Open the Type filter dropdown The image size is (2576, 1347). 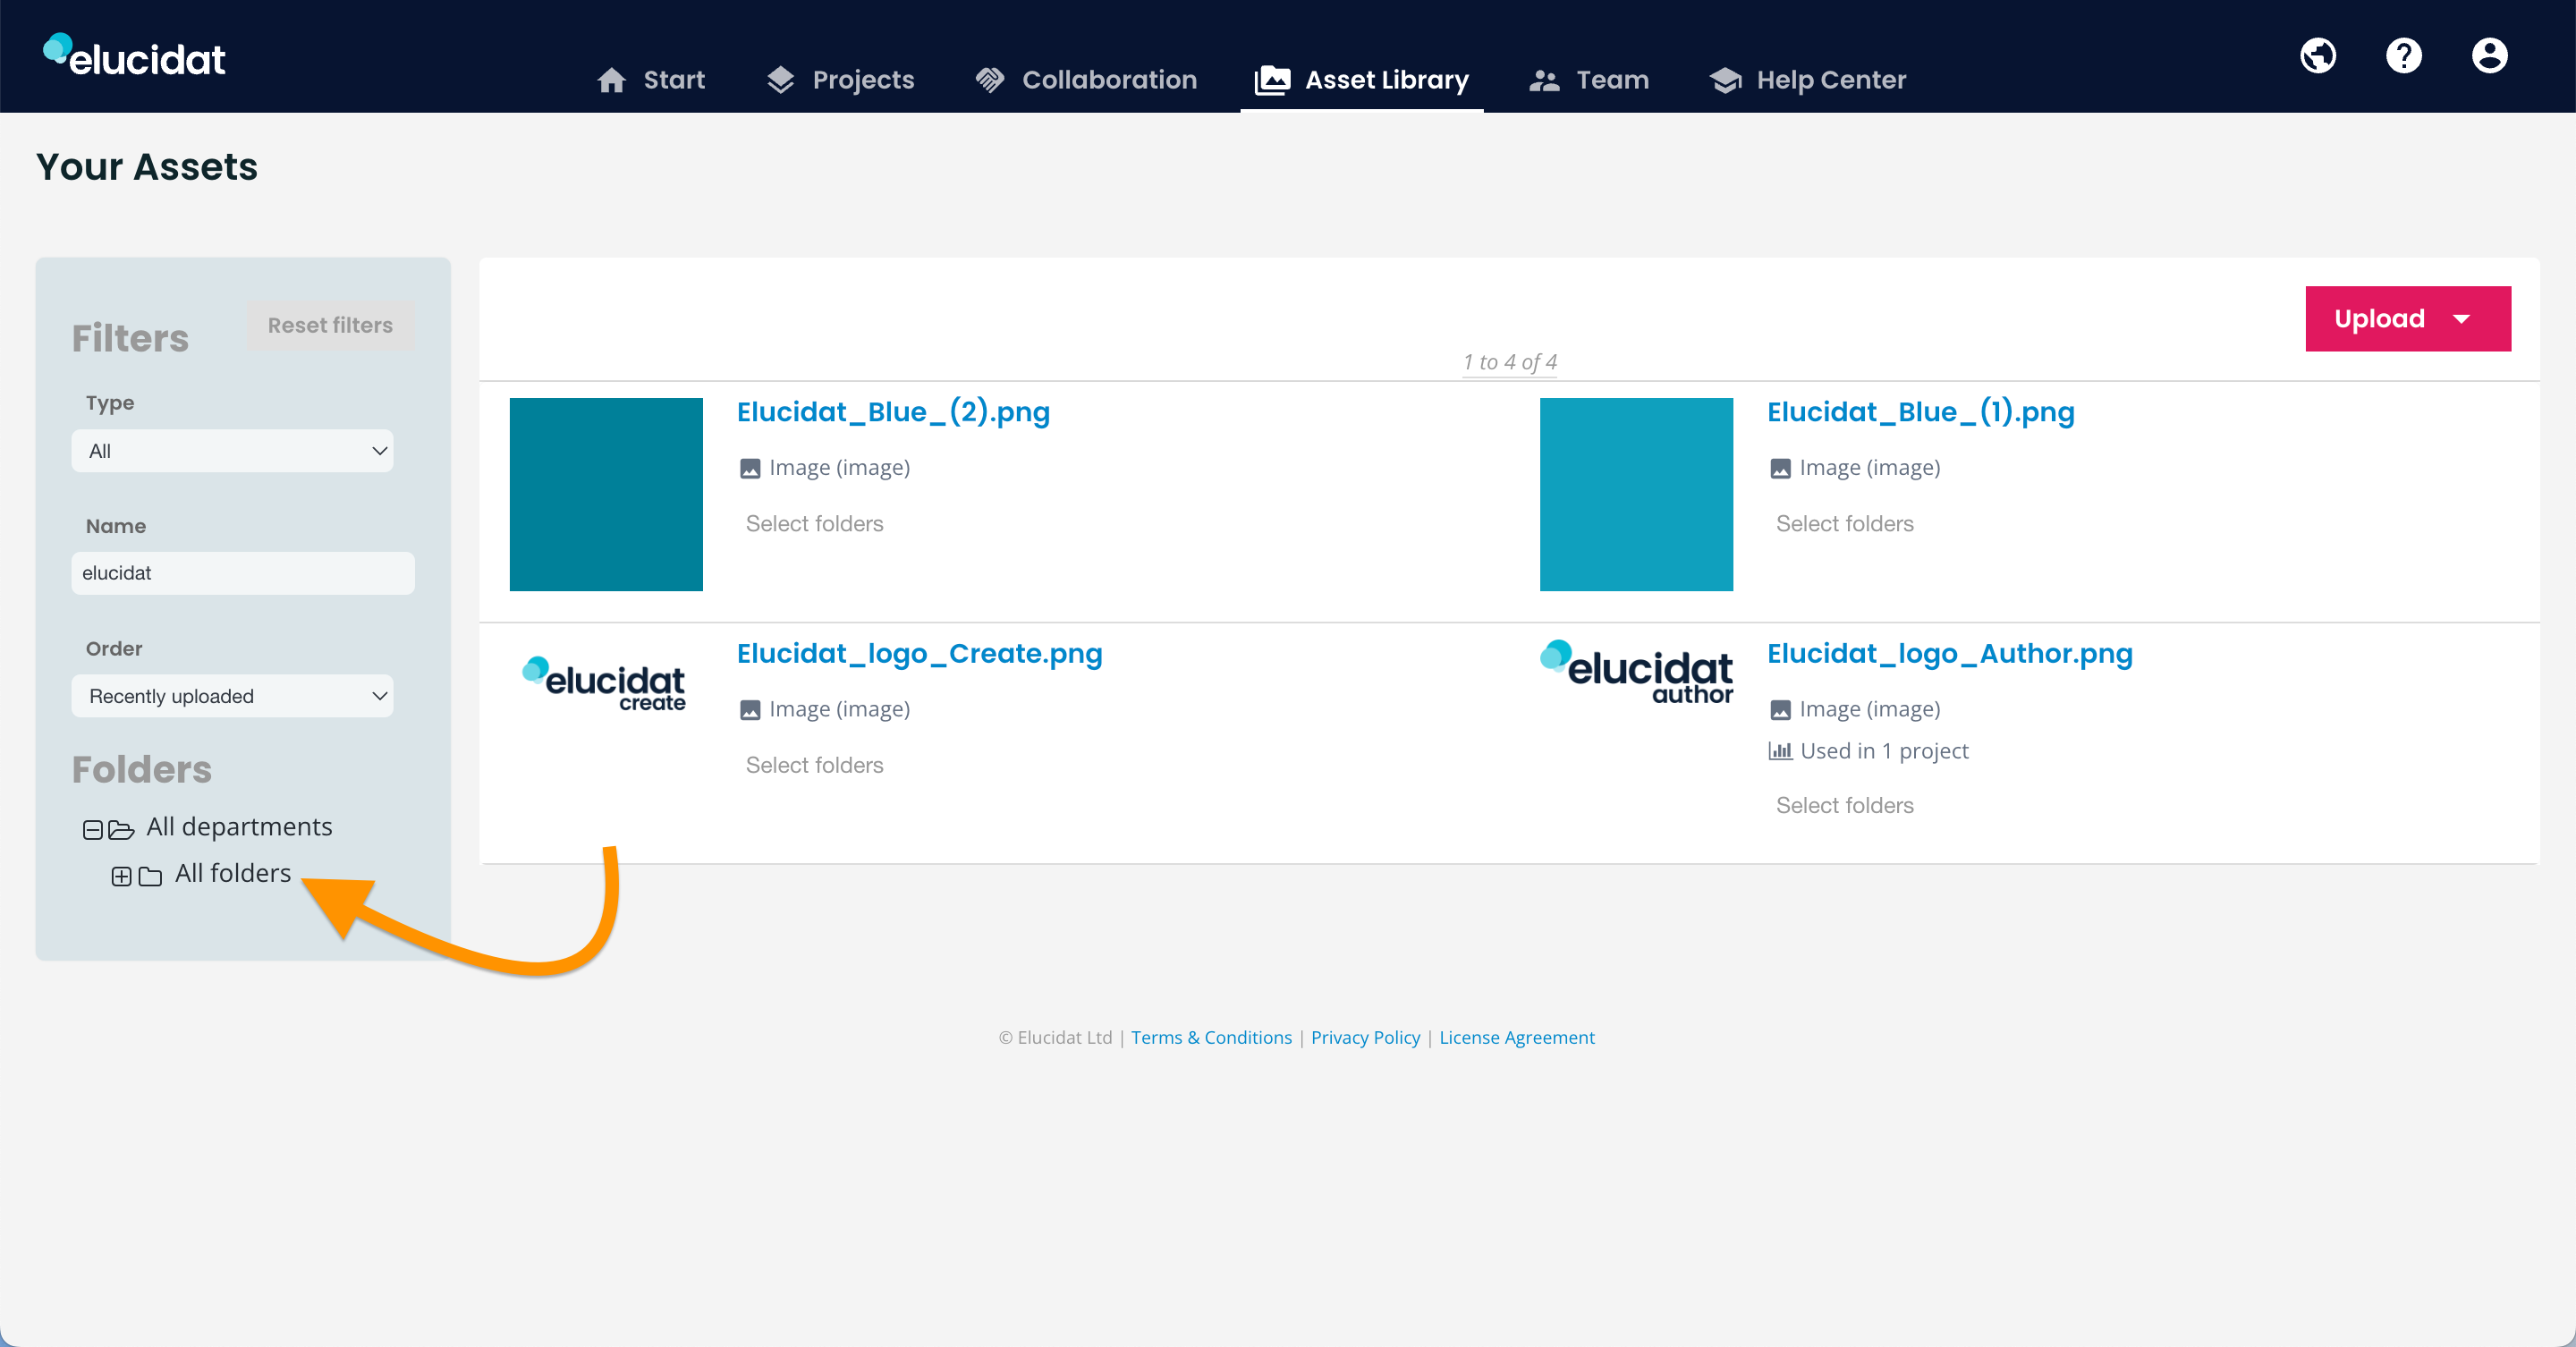click(x=232, y=451)
